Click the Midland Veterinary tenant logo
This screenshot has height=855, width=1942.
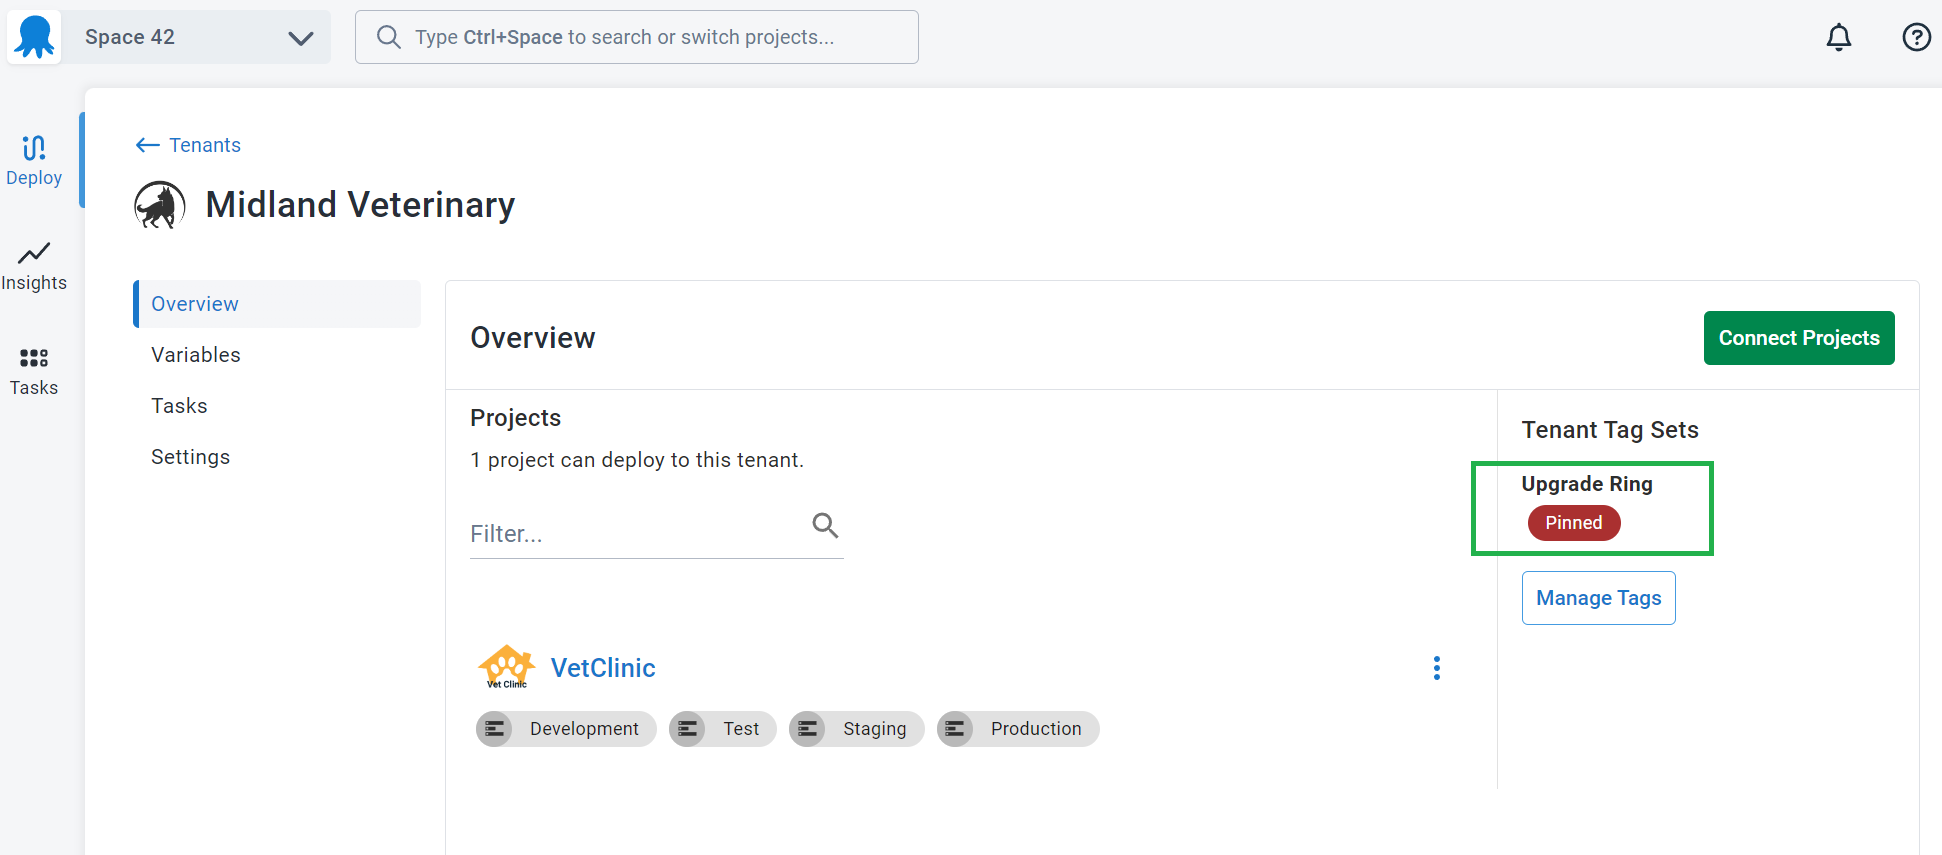[160, 205]
